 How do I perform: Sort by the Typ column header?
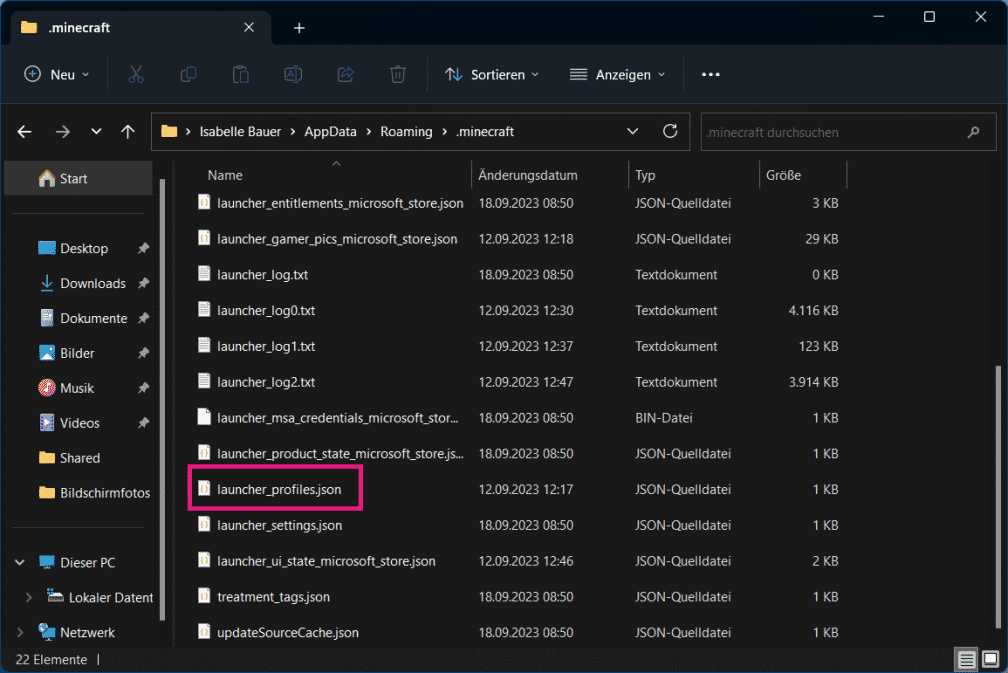coord(645,175)
